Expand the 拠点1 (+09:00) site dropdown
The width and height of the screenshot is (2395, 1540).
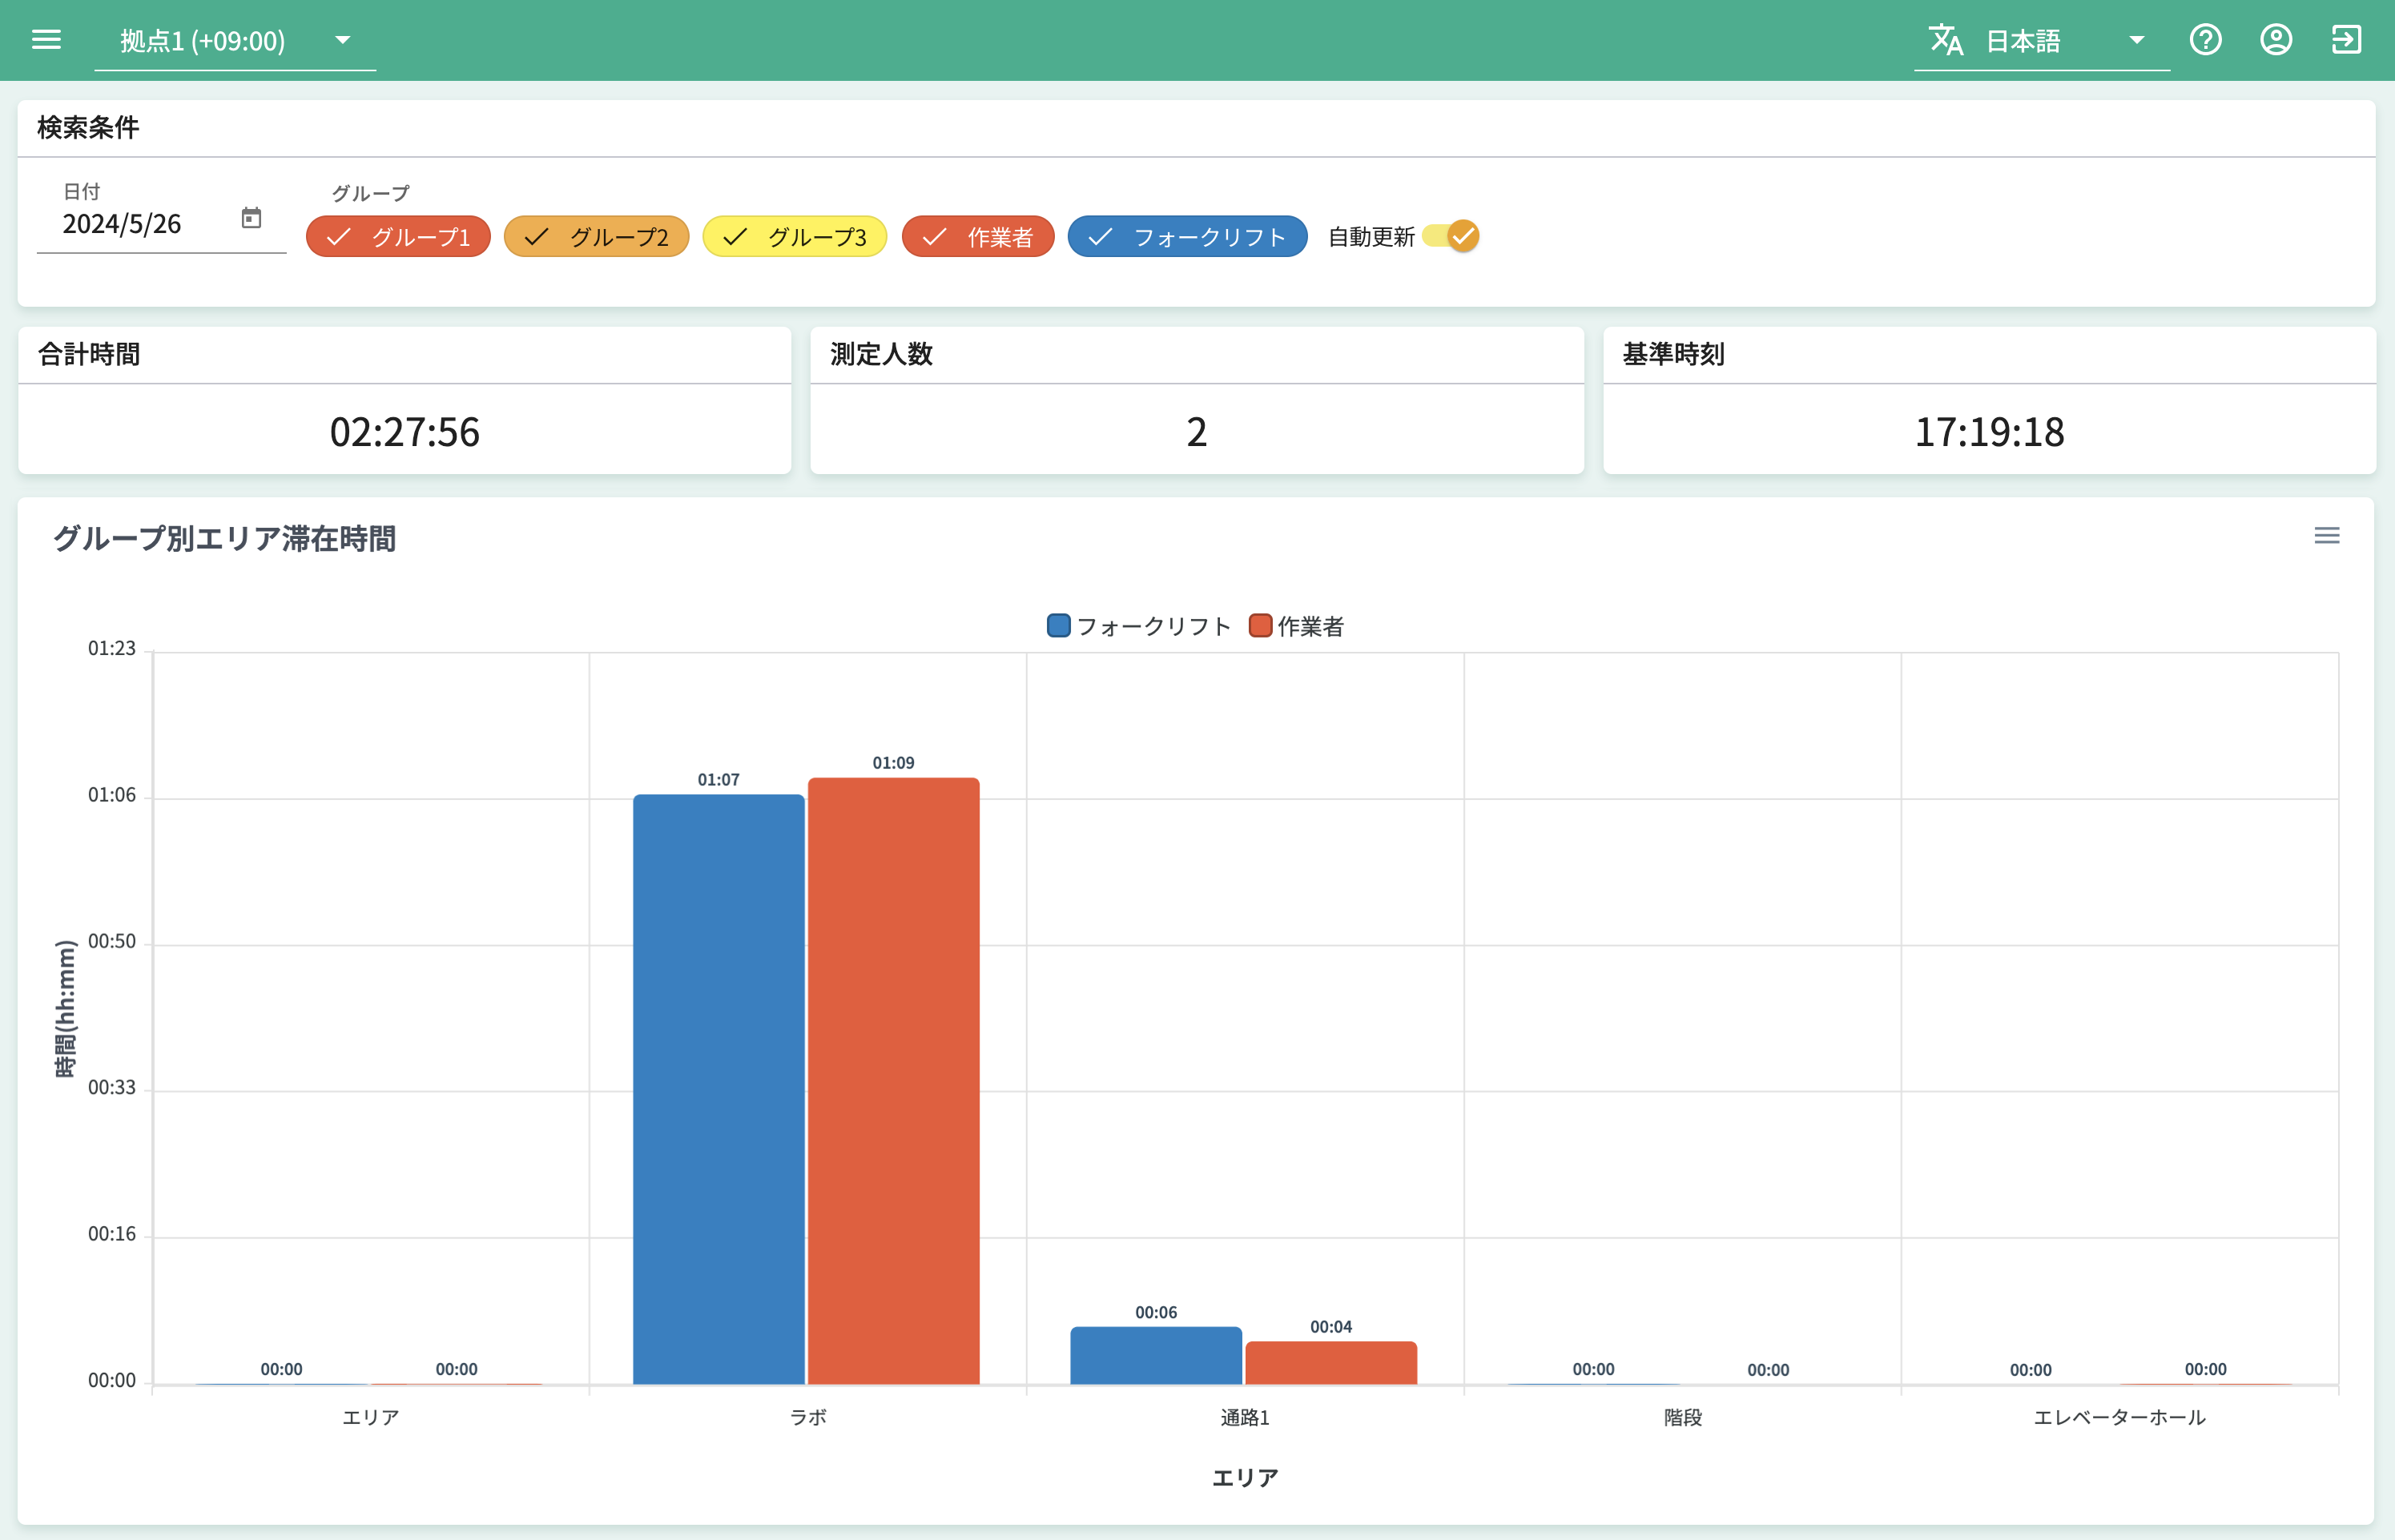pyautogui.click(x=234, y=41)
